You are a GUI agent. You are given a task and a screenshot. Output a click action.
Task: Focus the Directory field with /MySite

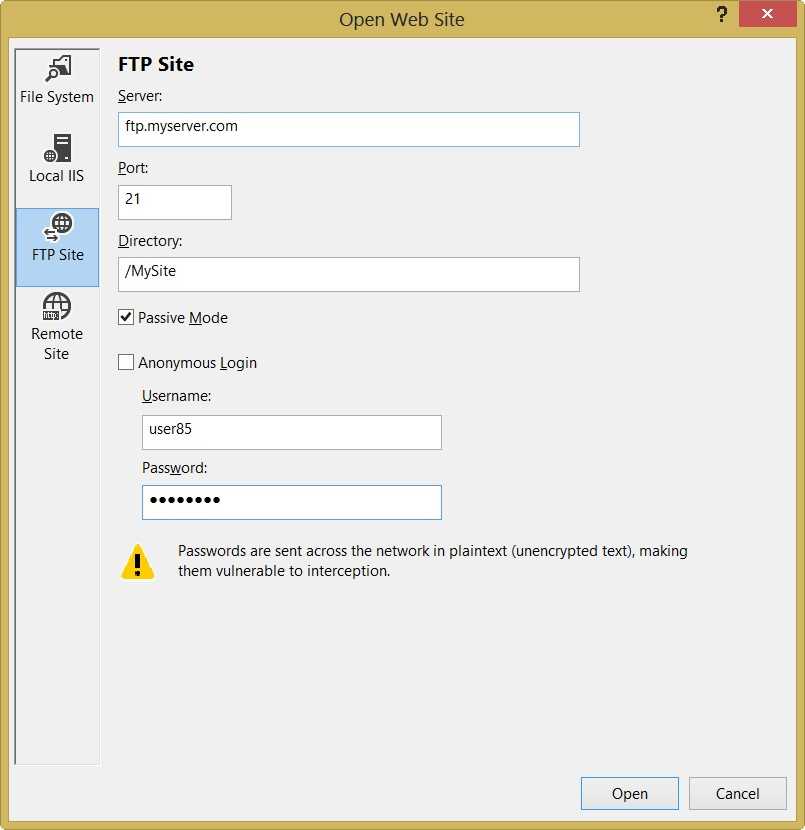[348, 274]
